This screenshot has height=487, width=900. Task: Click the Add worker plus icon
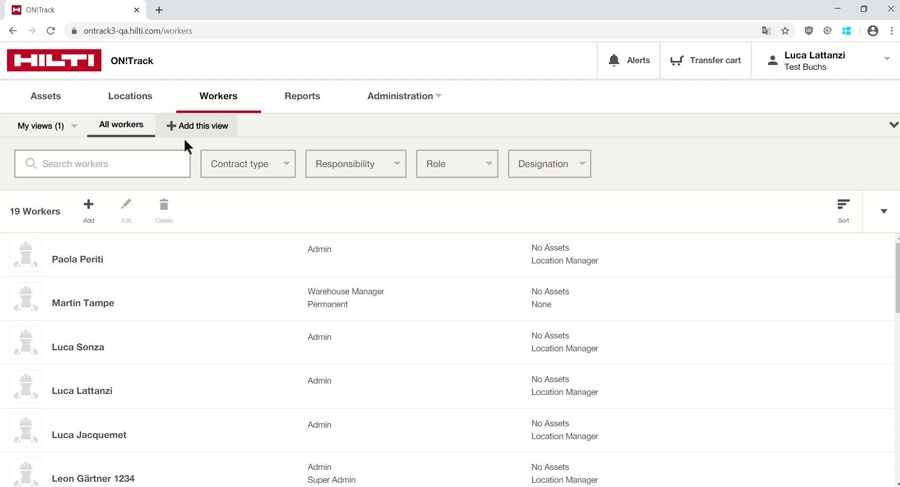(88, 204)
